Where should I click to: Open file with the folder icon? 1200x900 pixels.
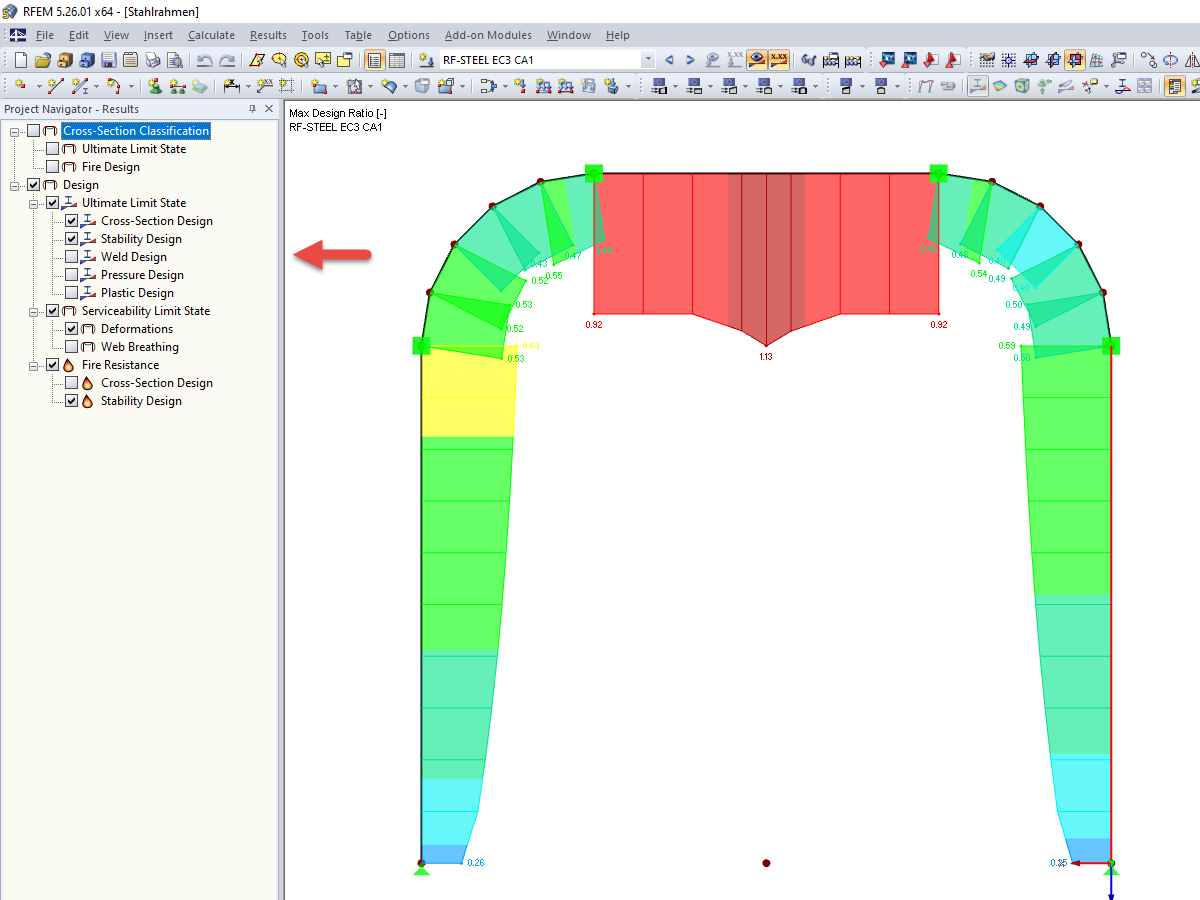click(43, 60)
